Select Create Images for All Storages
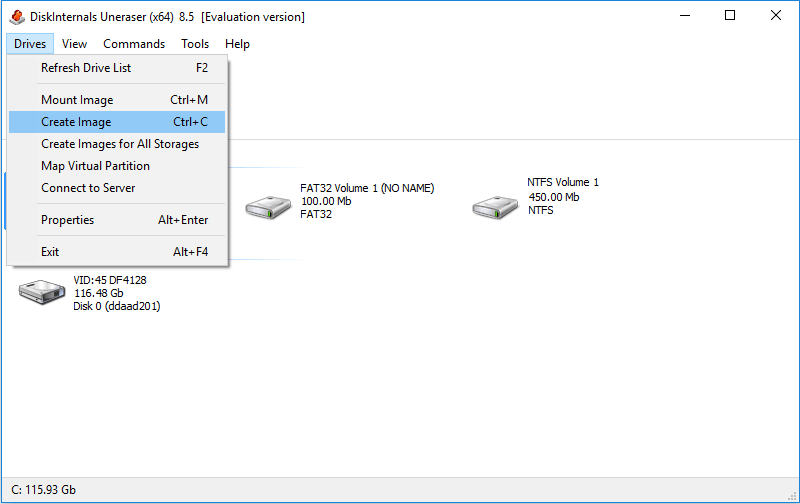This screenshot has height=504, width=800. (117, 144)
